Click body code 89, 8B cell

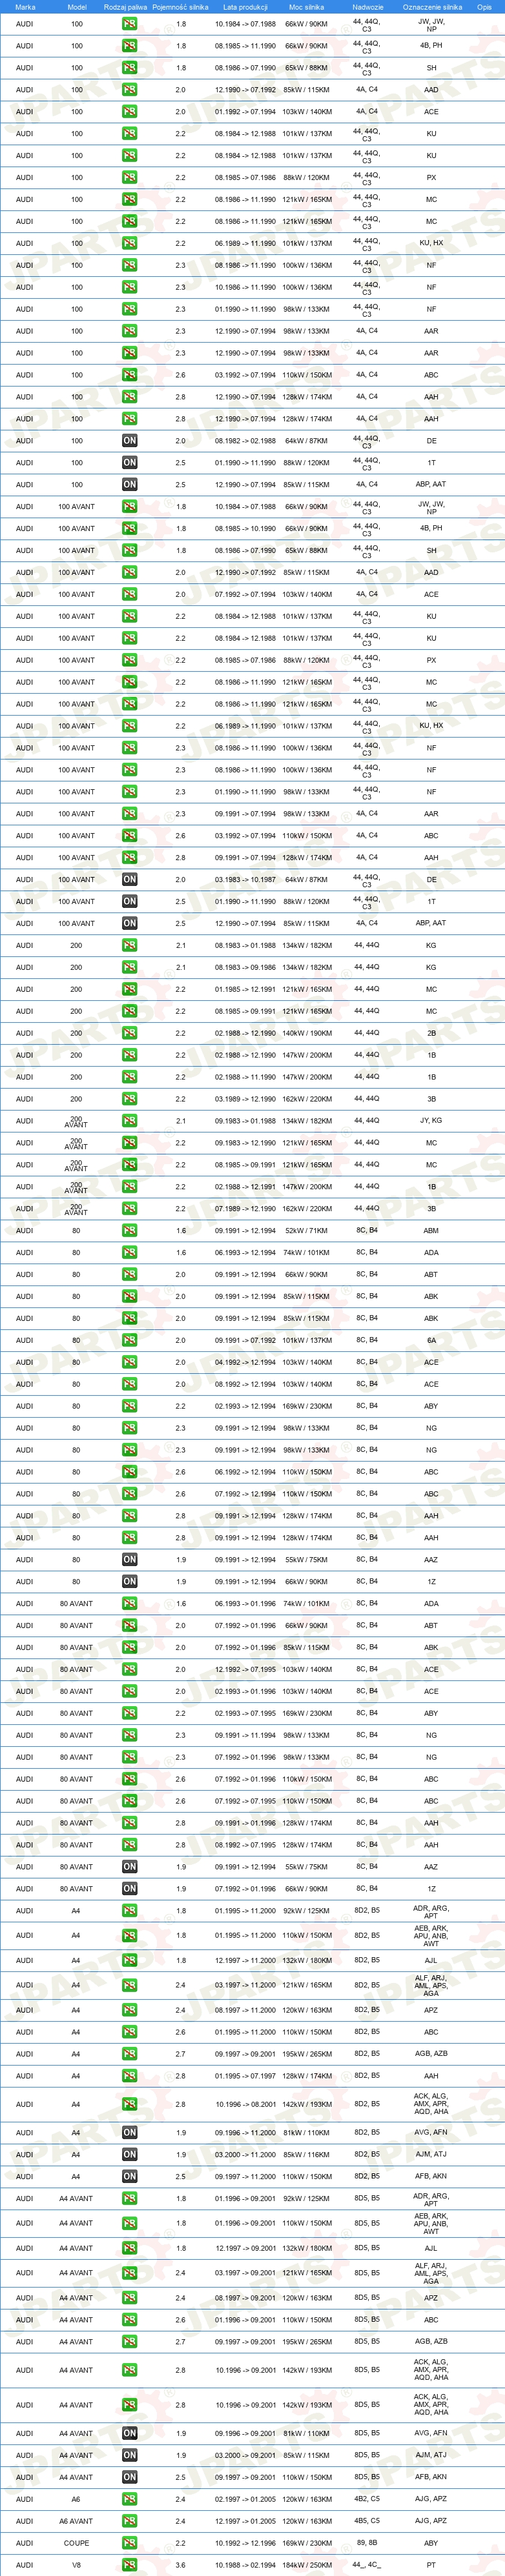pos(367,2542)
